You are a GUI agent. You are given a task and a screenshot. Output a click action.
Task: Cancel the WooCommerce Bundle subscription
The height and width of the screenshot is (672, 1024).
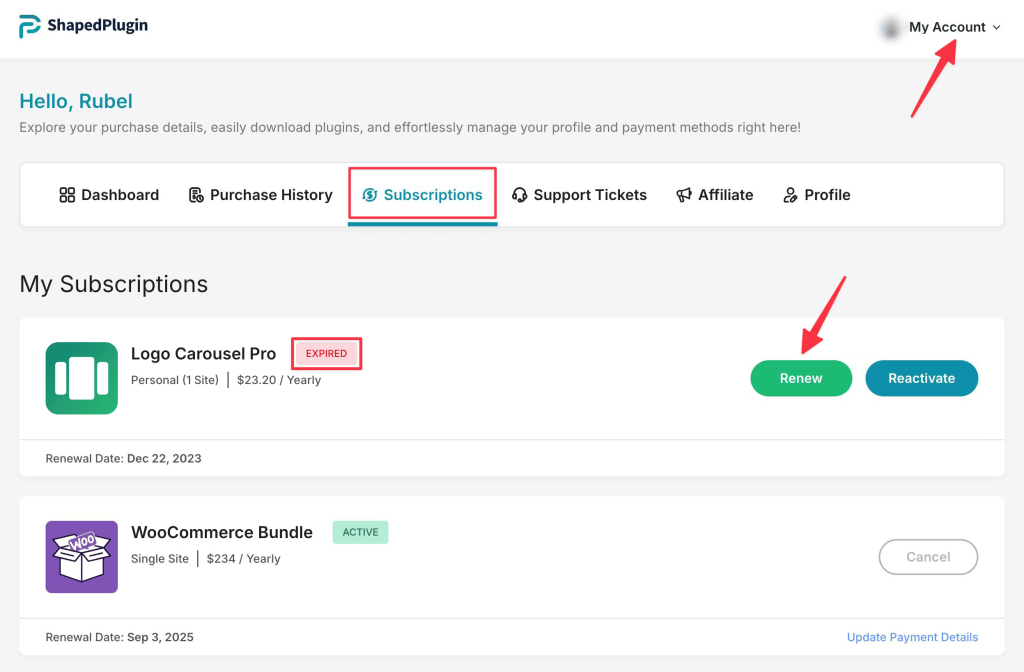[928, 557]
